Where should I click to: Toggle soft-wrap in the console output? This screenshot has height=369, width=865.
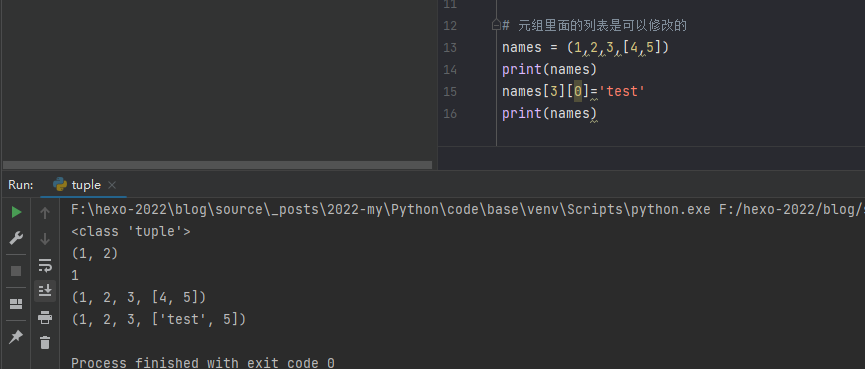click(x=45, y=265)
